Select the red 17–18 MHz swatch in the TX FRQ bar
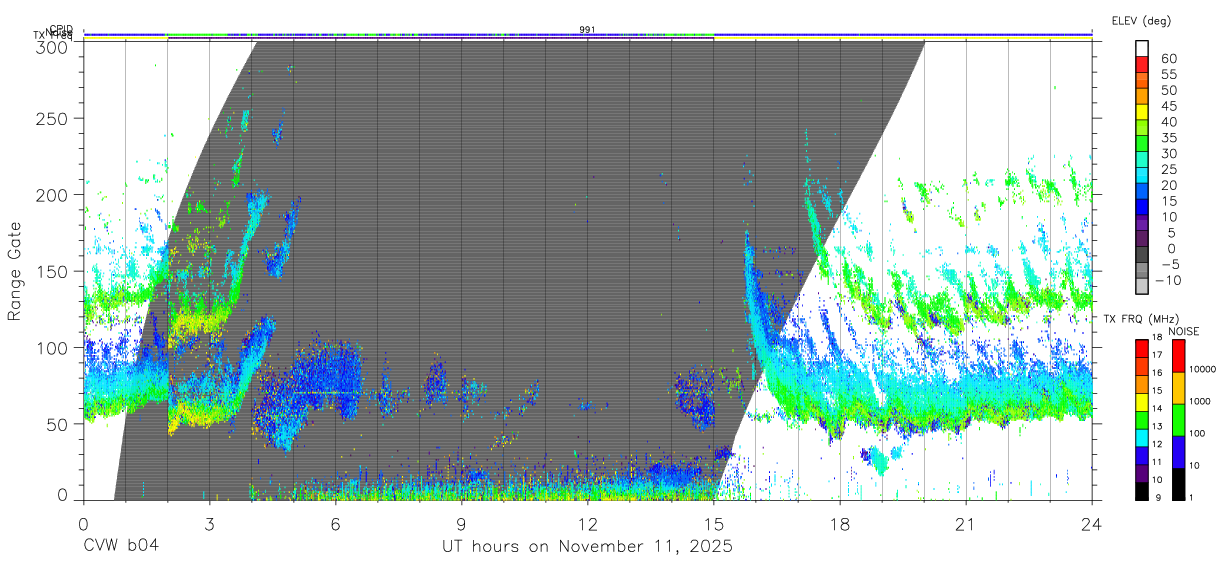The height and width of the screenshot is (567, 1228). click(x=1142, y=348)
